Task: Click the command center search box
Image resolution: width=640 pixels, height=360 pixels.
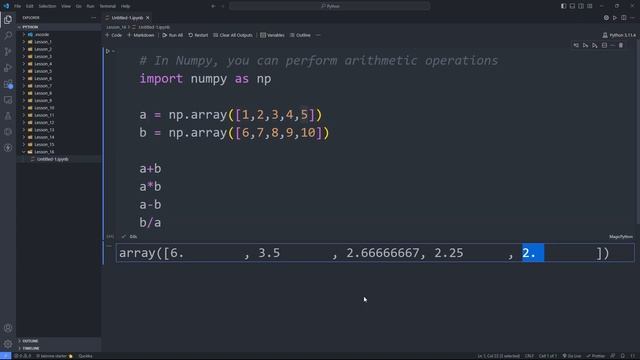Action: tap(329, 6)
